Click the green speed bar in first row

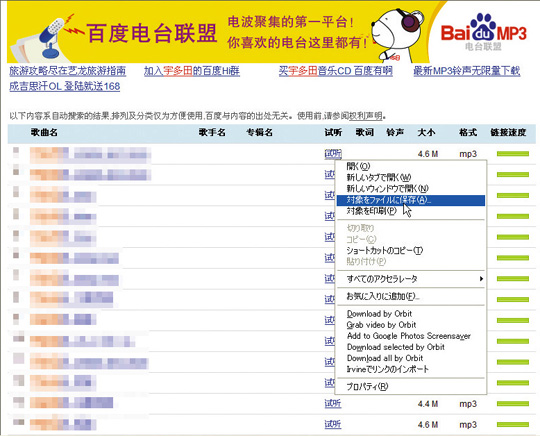(513, 154)
